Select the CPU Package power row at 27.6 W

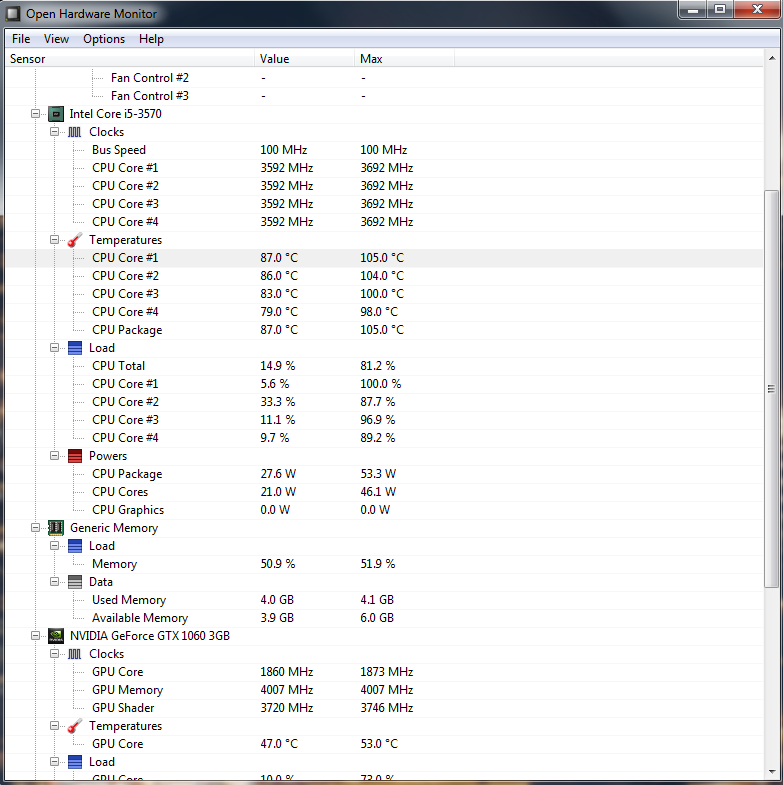click(384, 474)
